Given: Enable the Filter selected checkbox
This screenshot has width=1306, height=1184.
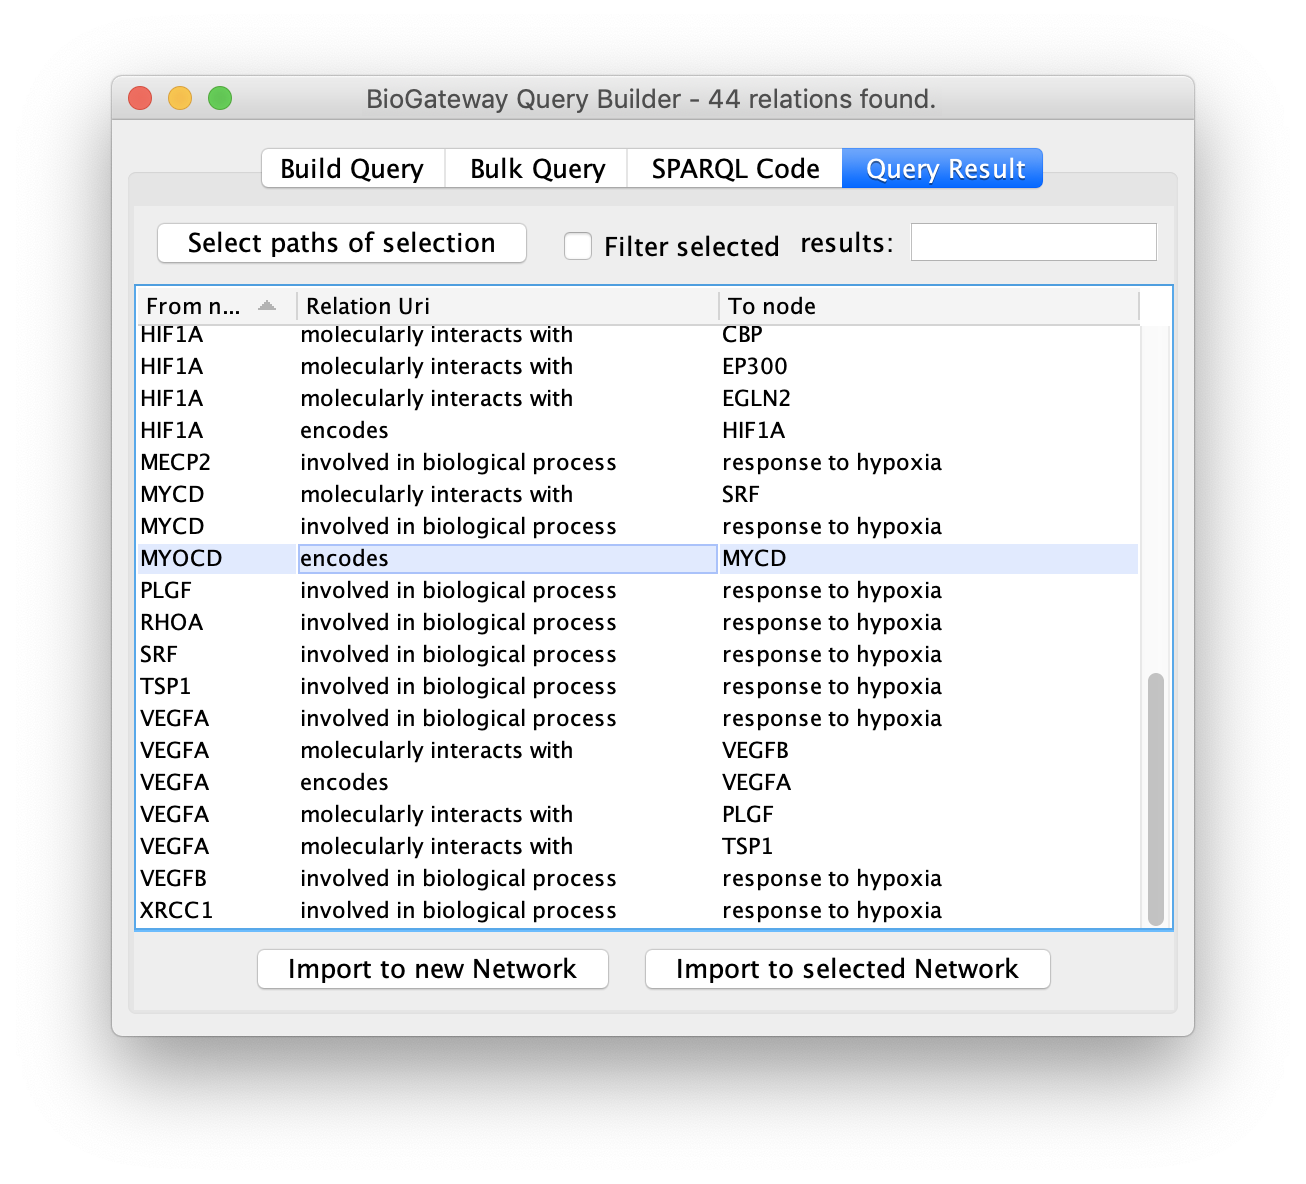Looking at the screenshot, I should click(x=578, y=245).
